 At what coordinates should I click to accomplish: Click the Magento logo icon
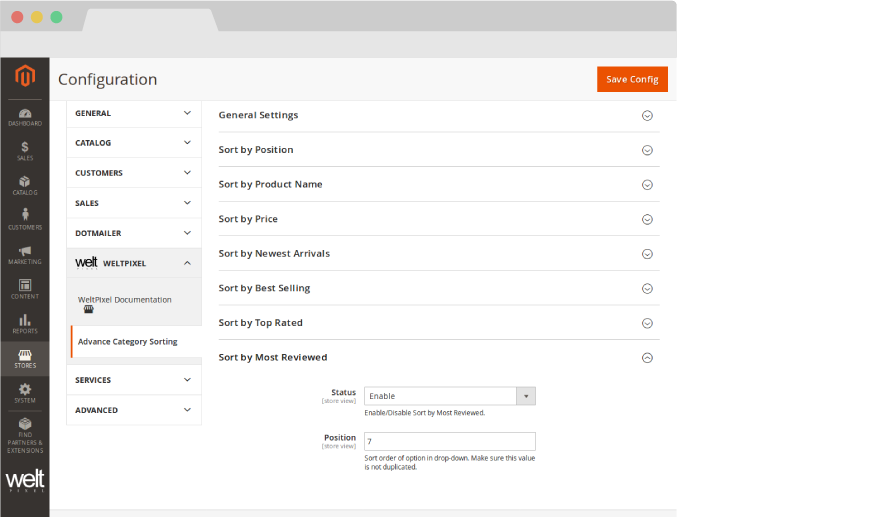click(24, 76)
